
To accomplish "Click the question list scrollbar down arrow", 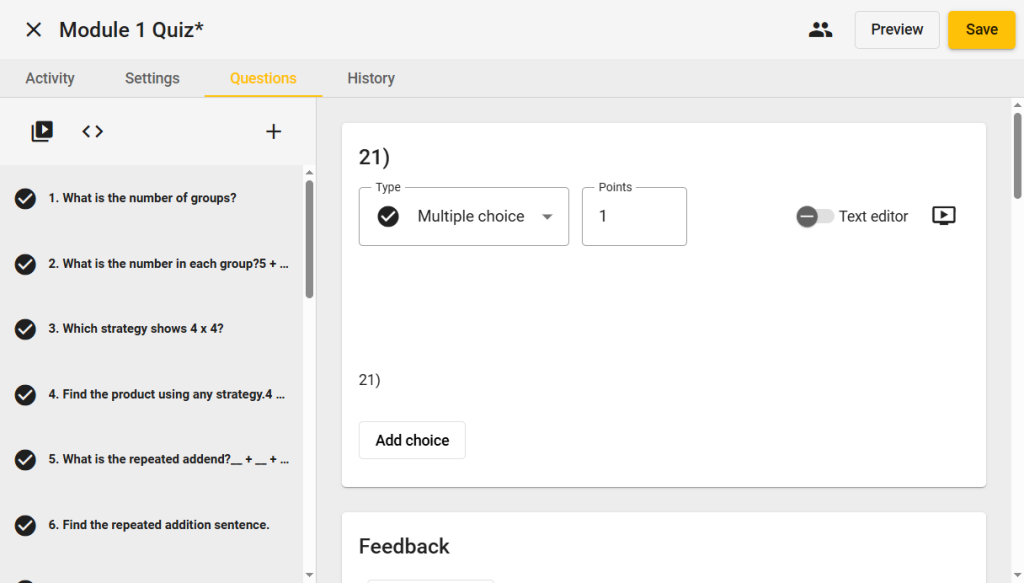I will [309, 575].
